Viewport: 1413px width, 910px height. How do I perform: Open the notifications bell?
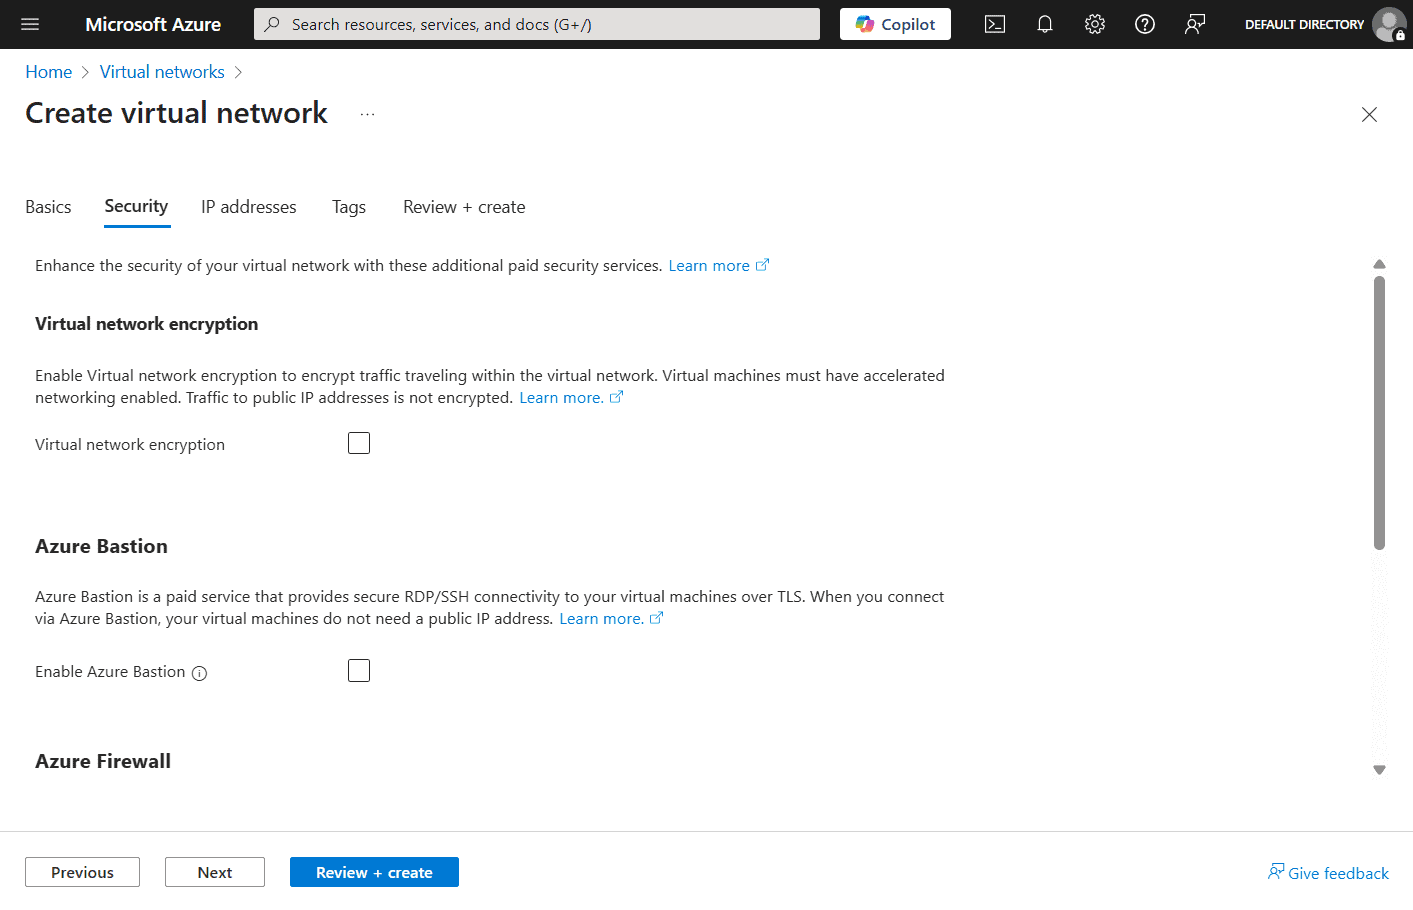(1045, 24)
